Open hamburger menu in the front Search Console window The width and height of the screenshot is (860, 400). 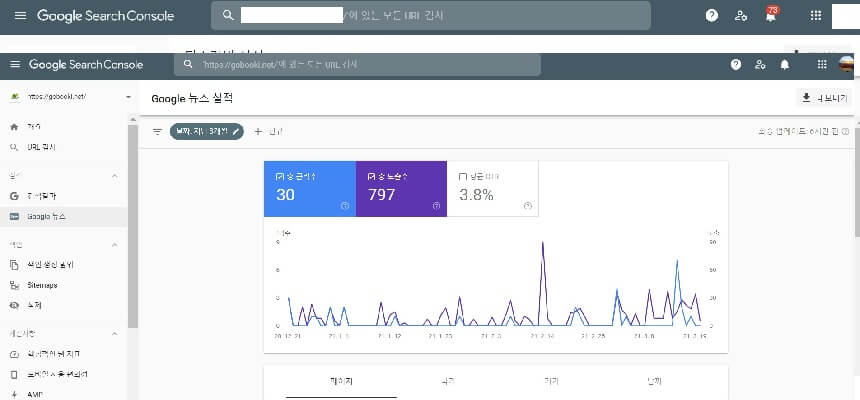click(15, 64)
